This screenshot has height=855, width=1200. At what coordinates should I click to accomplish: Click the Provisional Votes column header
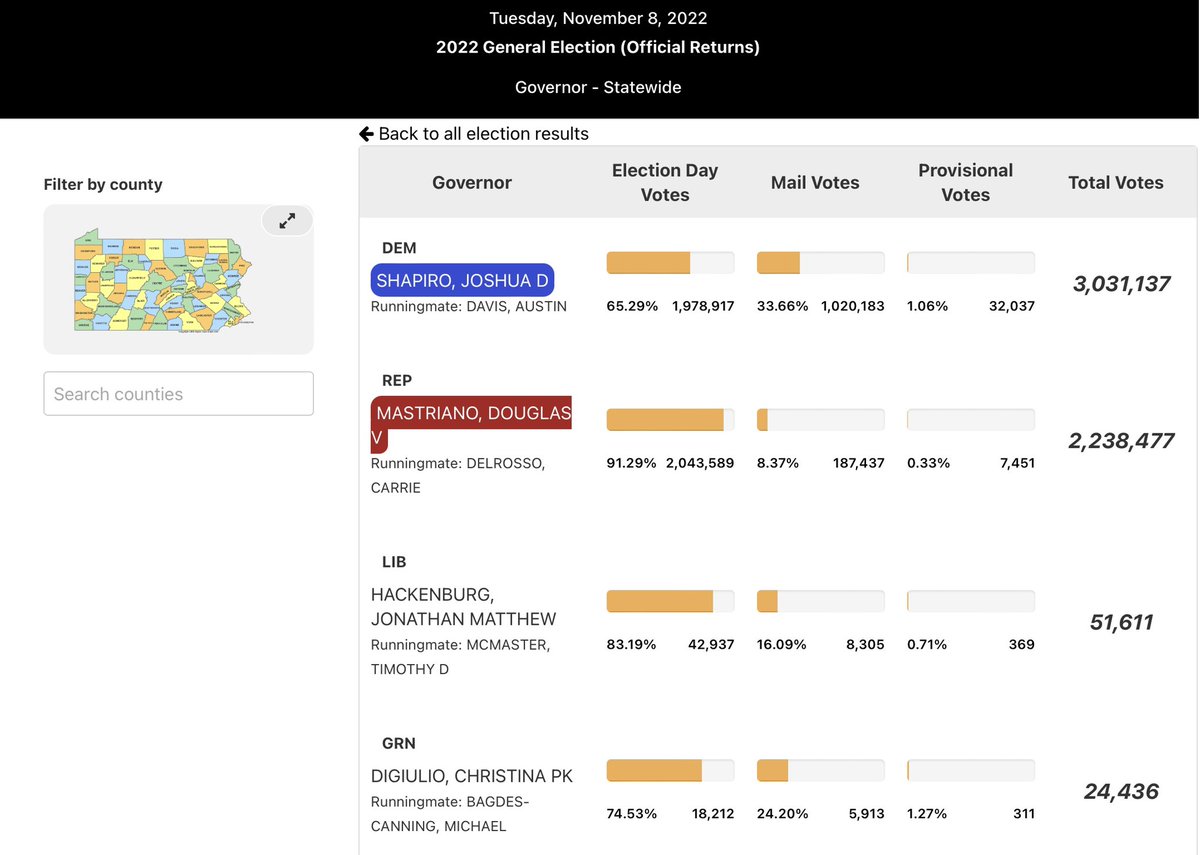pos(965,183)
